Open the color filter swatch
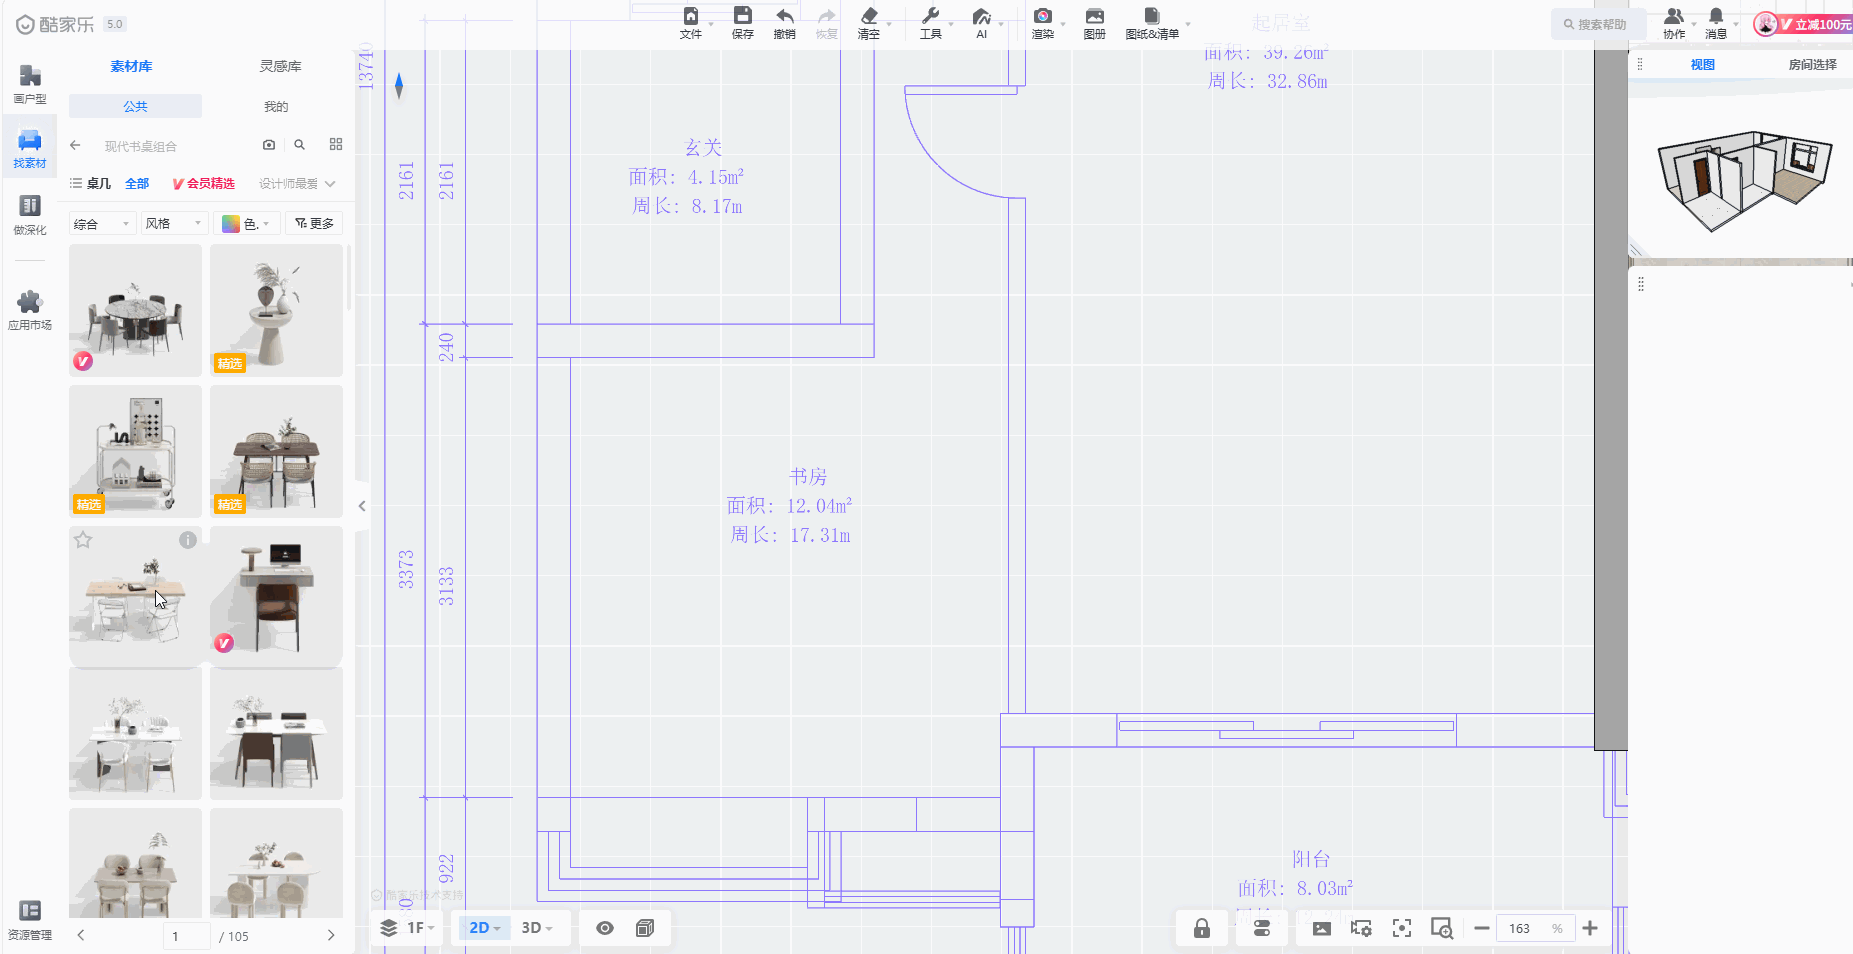 pyautogui.click(x=245, y=224)
